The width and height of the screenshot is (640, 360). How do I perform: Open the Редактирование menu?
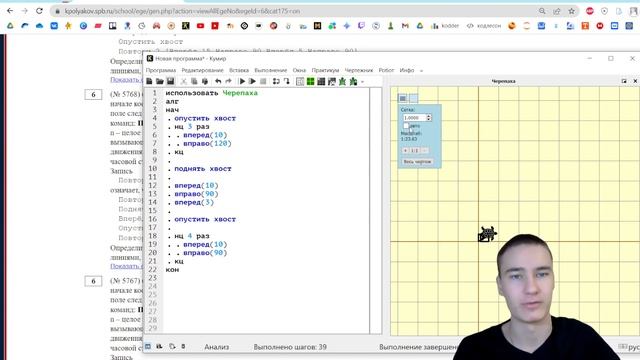[x=202, y=70]
